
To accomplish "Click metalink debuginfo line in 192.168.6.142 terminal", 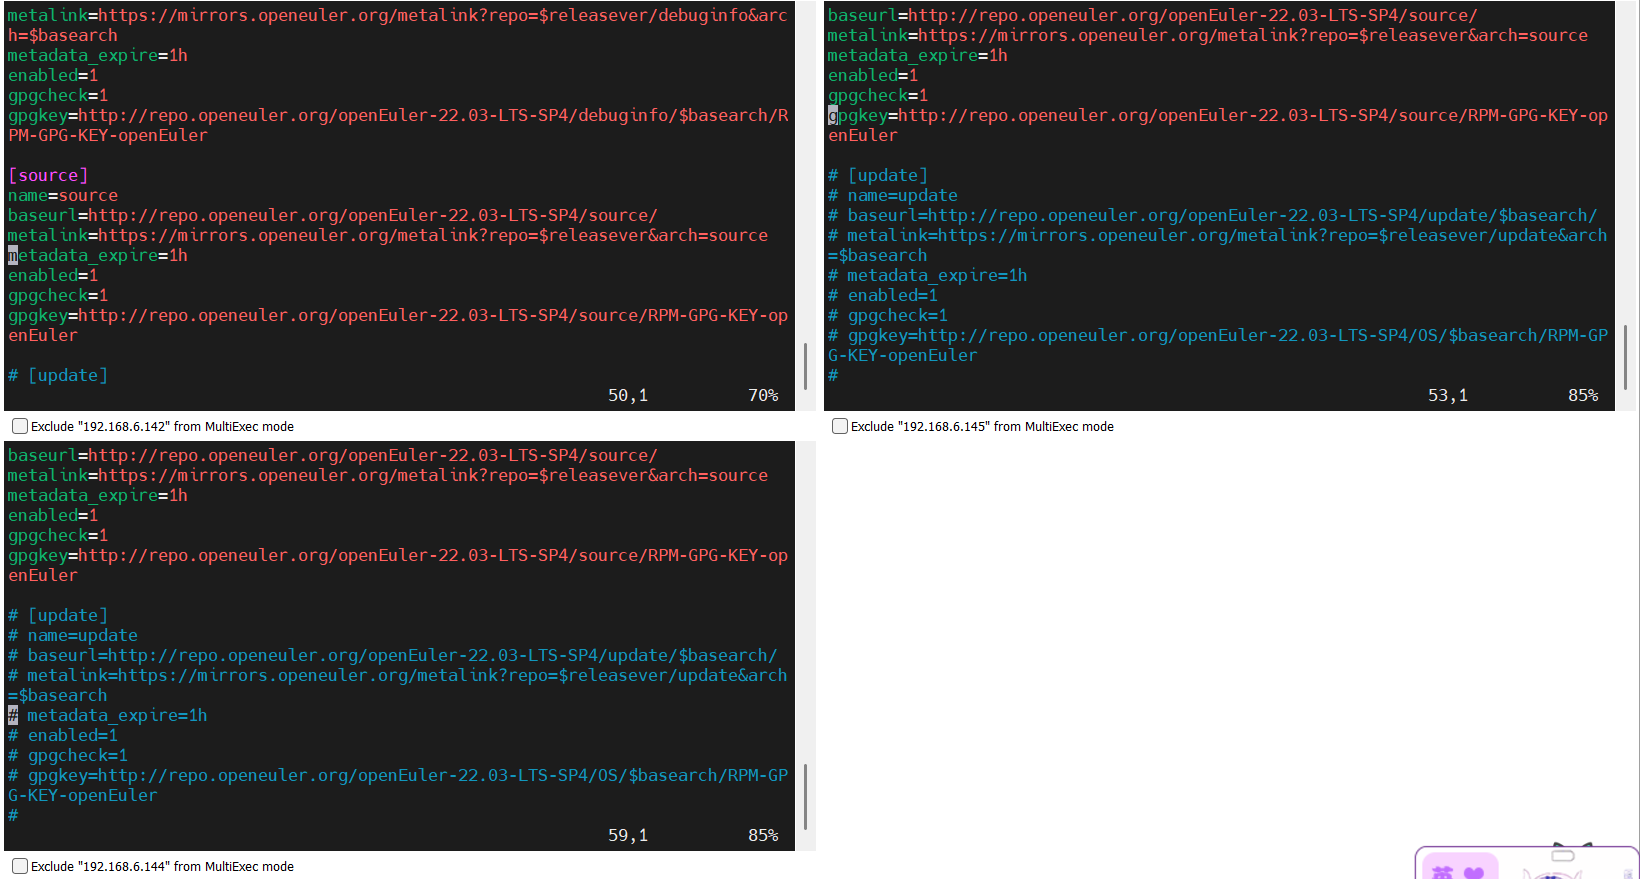I will [x=398, y=26].
